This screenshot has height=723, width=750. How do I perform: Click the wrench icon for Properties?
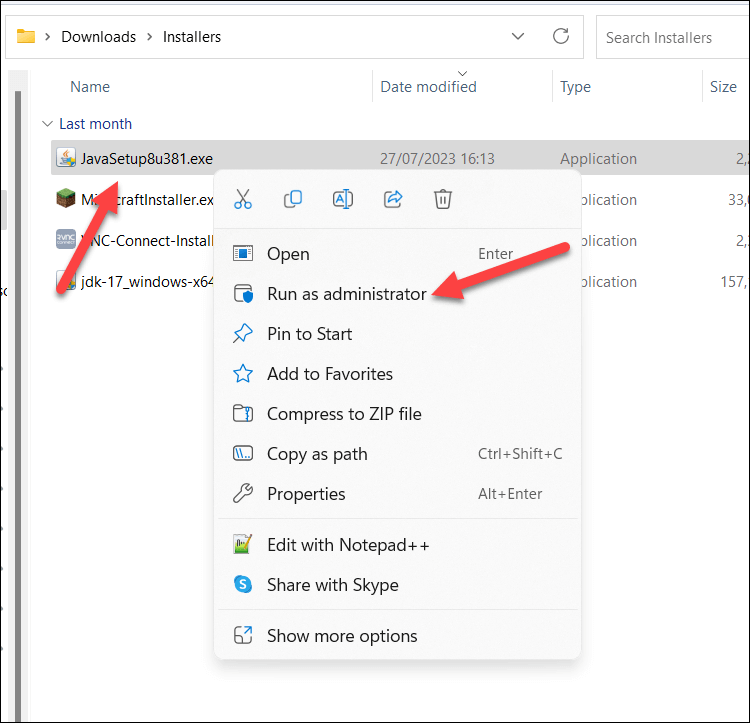point(243,493)
